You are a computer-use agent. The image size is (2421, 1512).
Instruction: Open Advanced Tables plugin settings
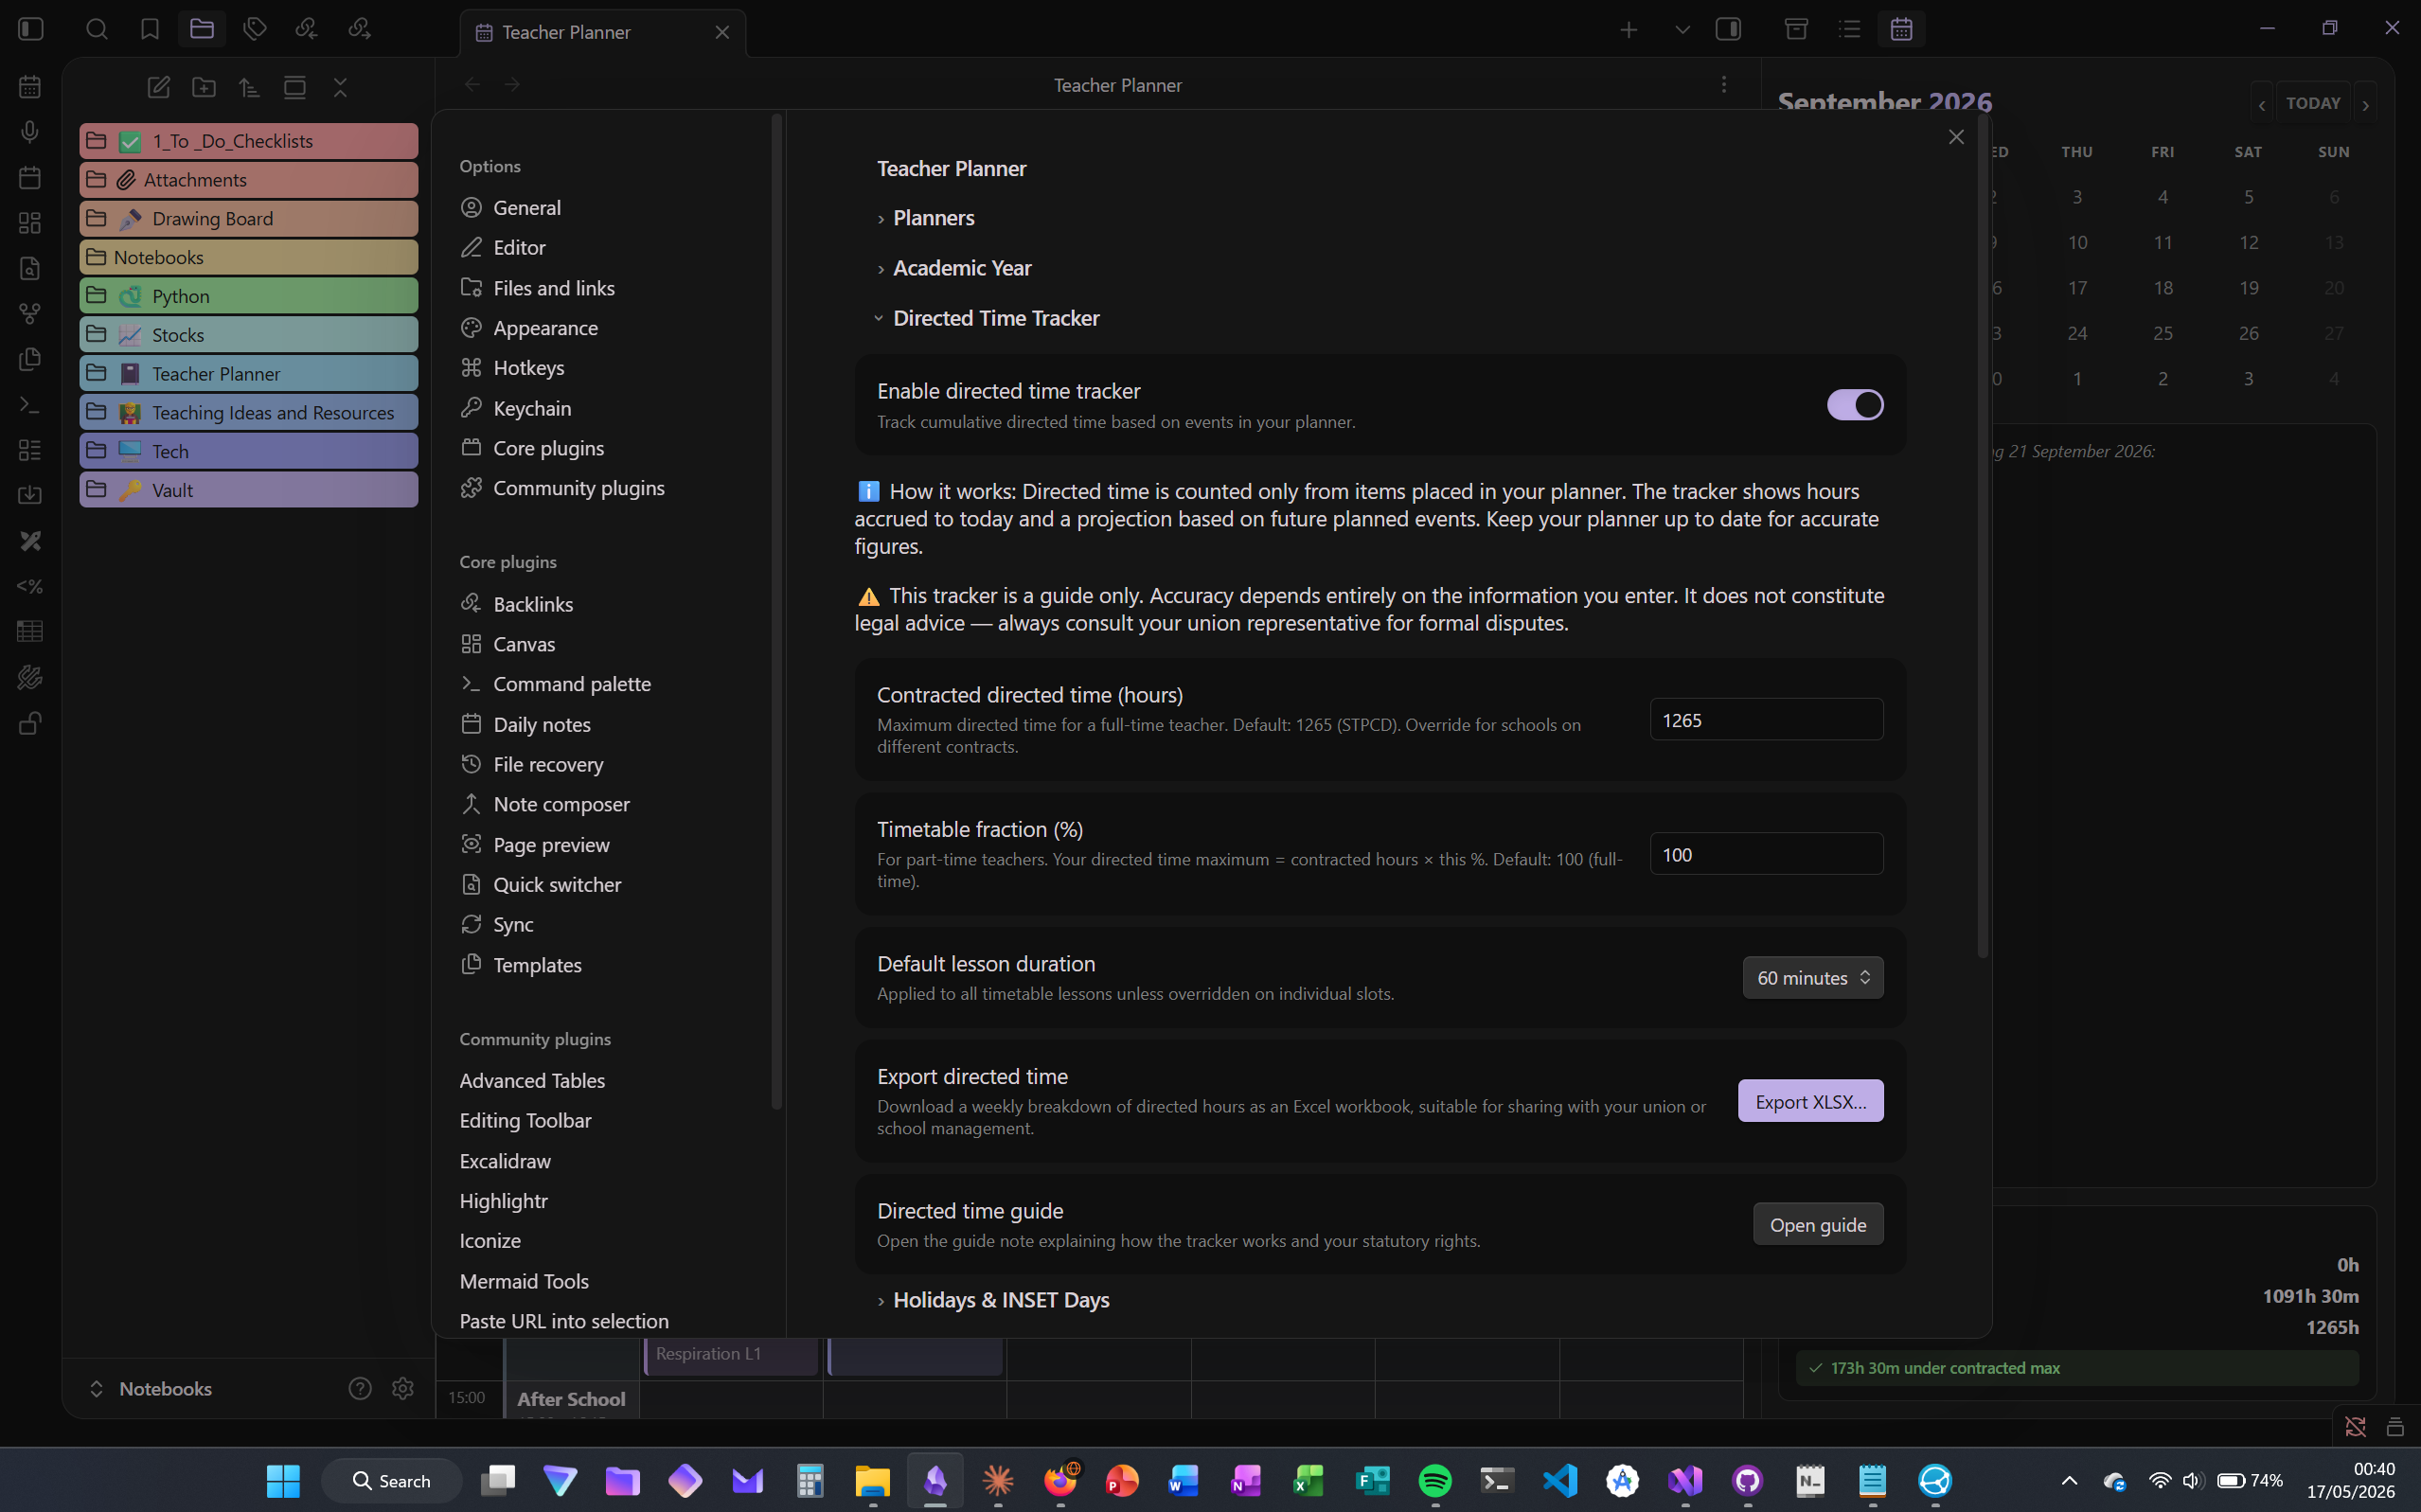point(532,1080)
